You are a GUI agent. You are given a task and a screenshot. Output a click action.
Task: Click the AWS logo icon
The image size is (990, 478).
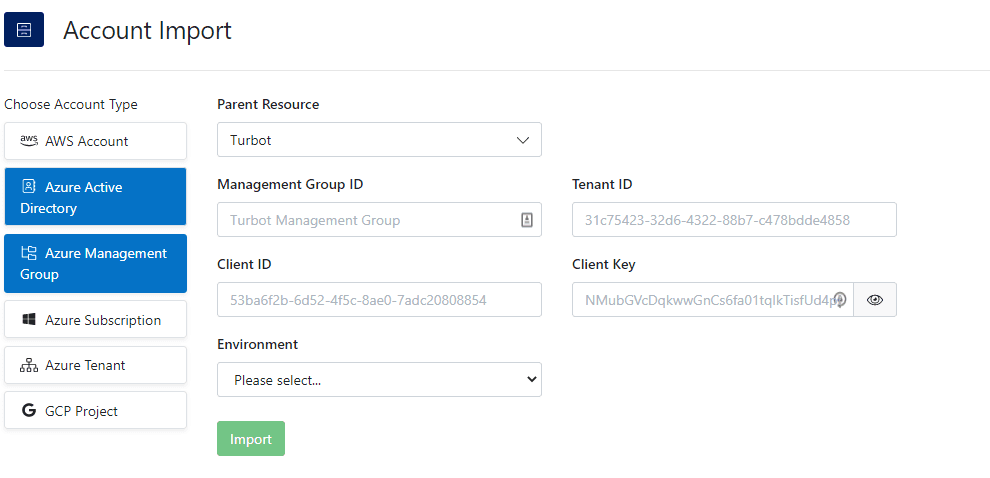click(x=29, y=141)
